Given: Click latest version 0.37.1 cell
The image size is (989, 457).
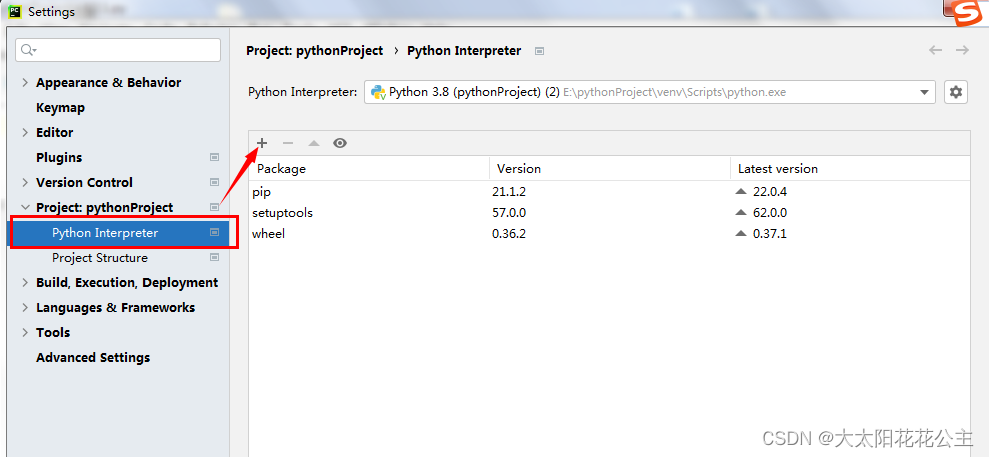Looking at the screenshot, I should tap(770, 234).
